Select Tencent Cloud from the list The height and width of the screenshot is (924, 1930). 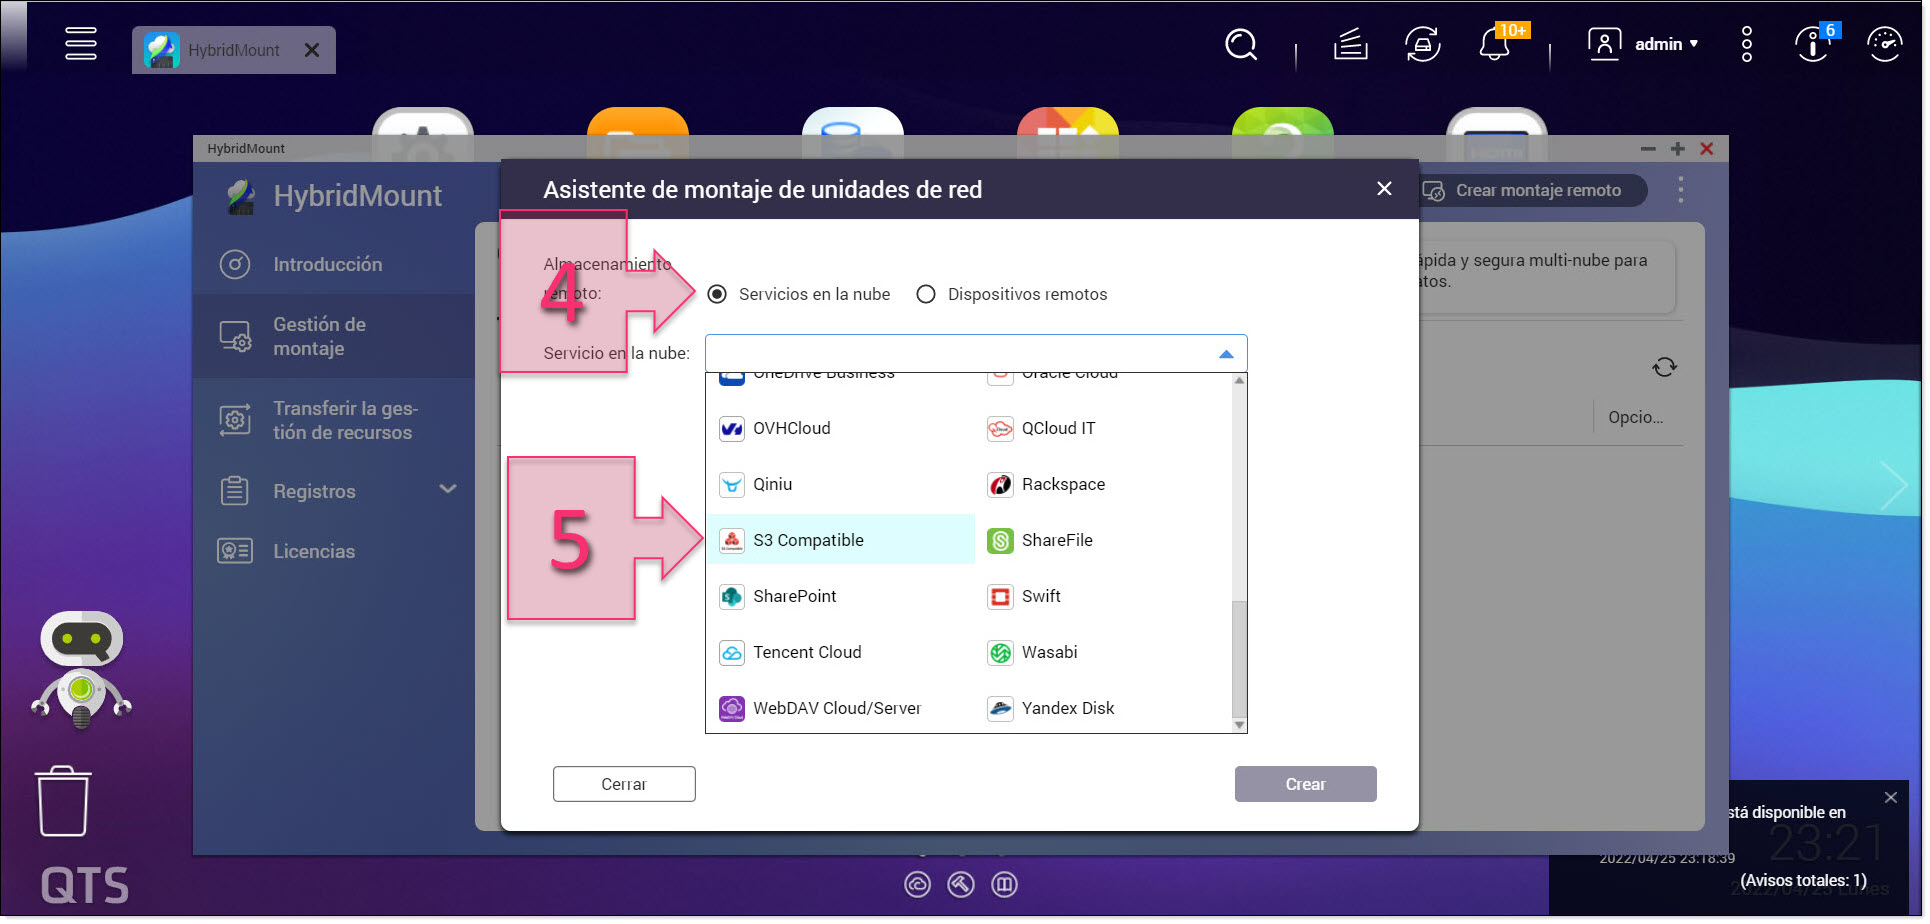pos(806,652)
